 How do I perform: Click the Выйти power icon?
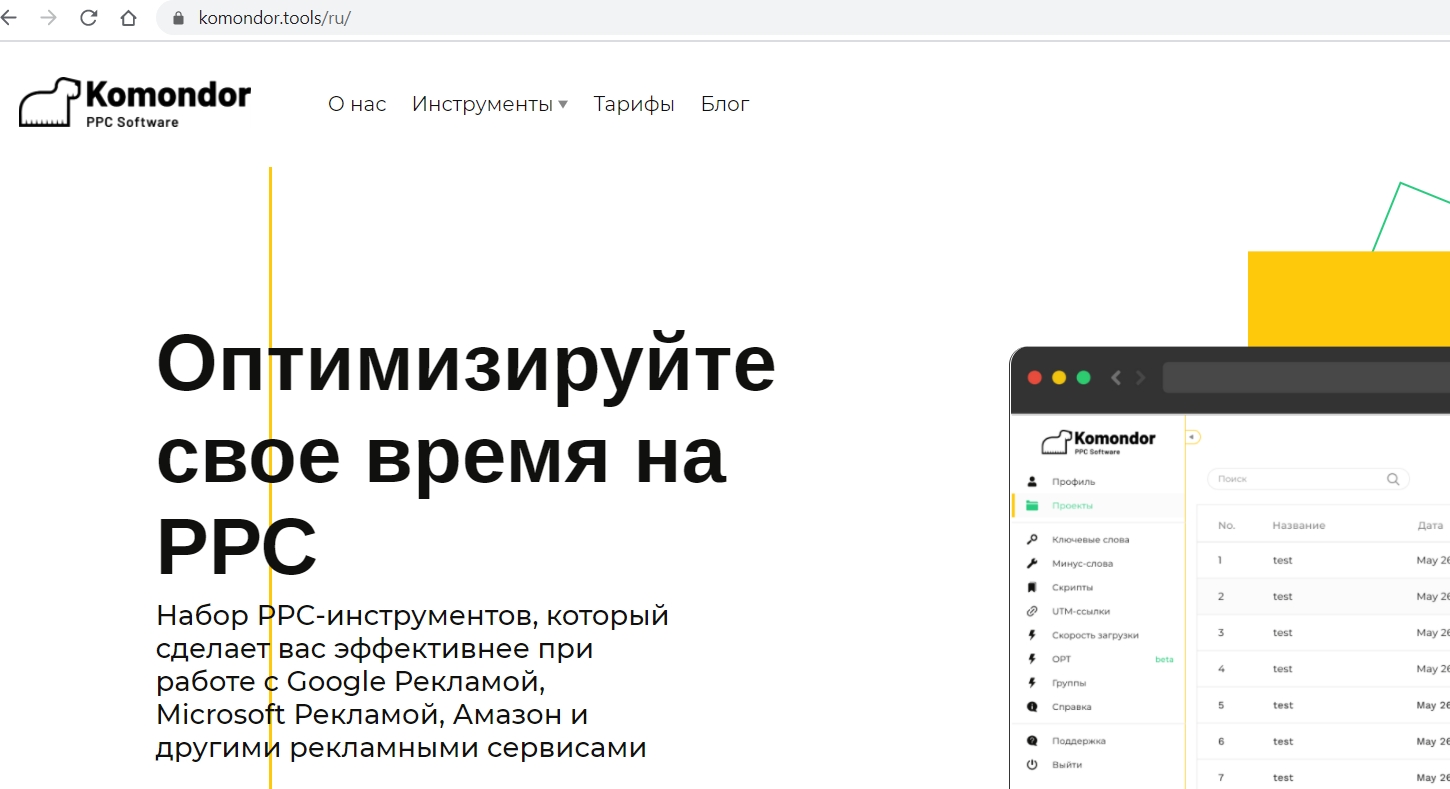click(x=1032, y=765)
